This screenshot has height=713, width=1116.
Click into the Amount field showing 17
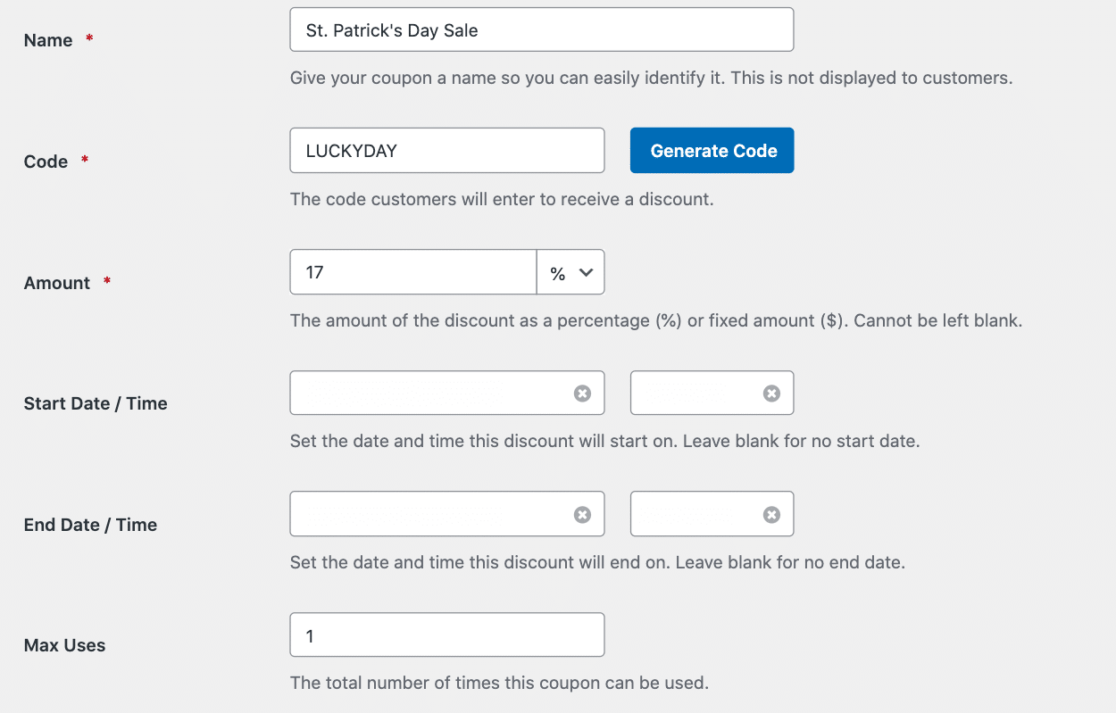click(x=413, y=272)
